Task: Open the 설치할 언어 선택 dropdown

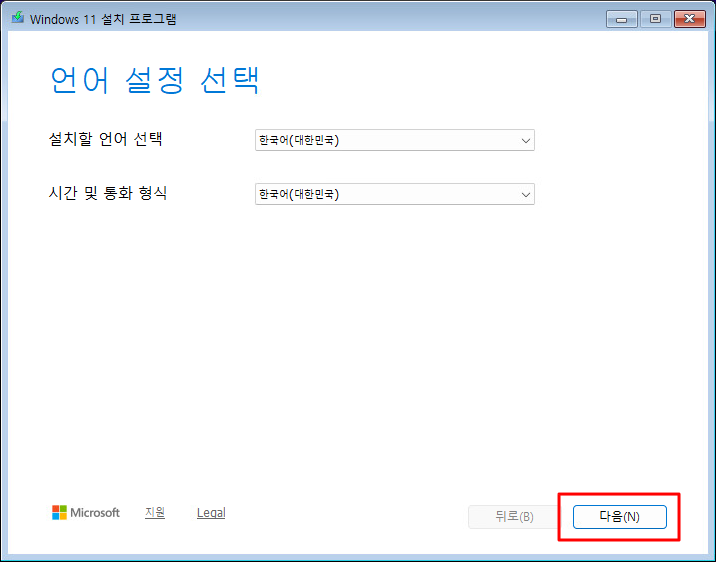Action: coord(395,140)
